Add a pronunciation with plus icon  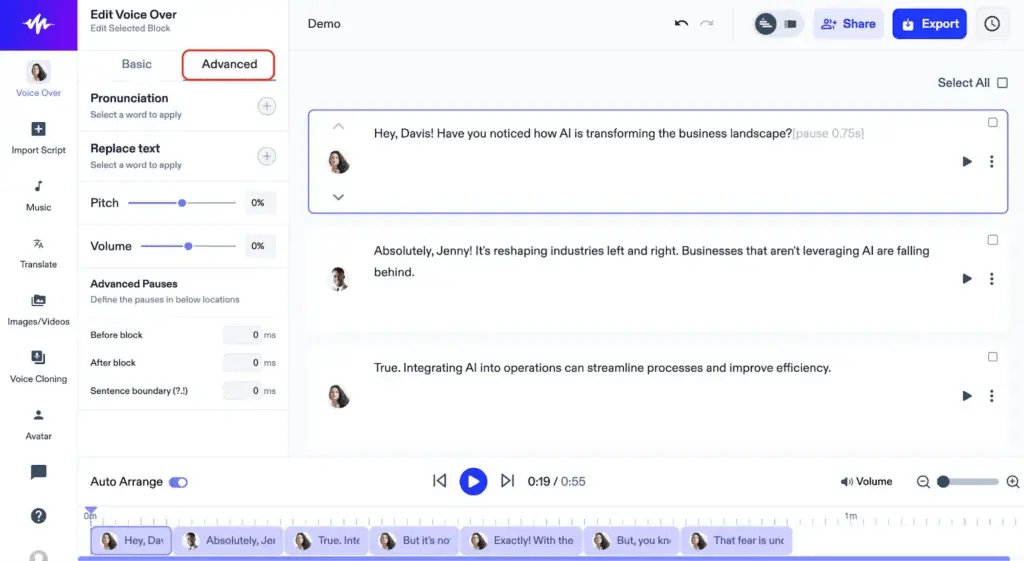pos(267,106)
